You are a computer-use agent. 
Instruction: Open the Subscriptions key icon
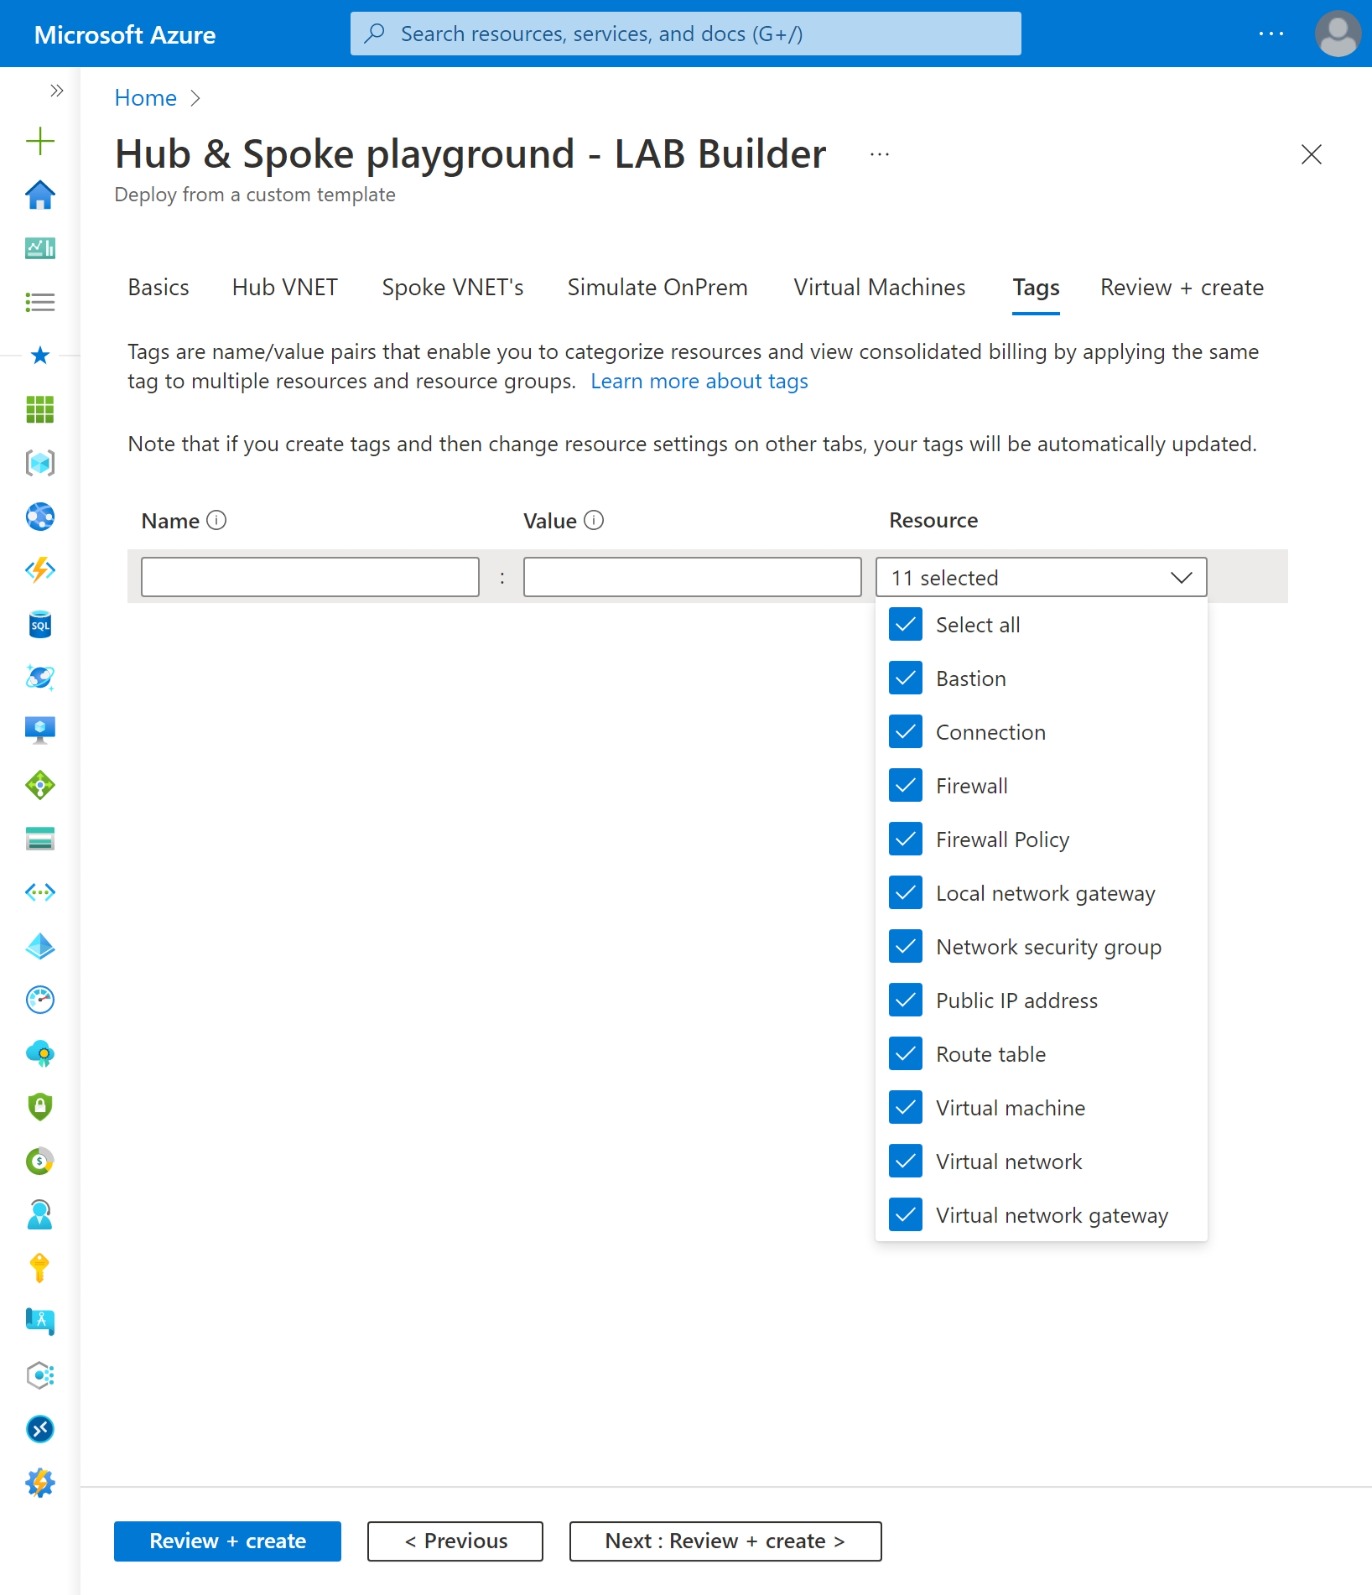tap(40, 1268)
